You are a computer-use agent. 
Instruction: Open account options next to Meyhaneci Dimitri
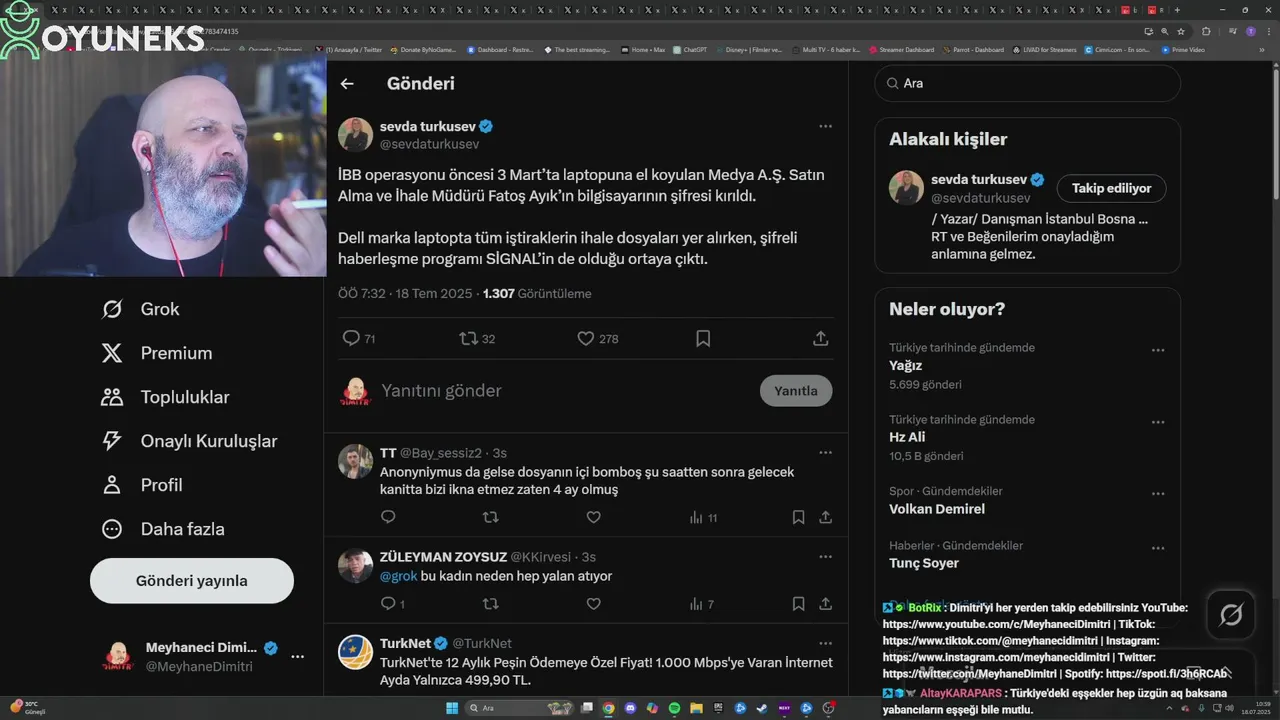click(297, 657)
